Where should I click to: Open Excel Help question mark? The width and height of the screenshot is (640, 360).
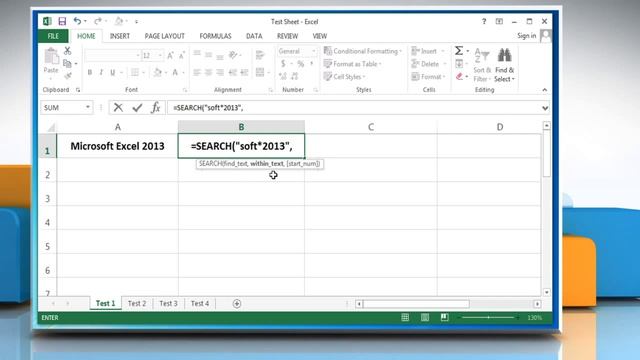click(484, 21)
